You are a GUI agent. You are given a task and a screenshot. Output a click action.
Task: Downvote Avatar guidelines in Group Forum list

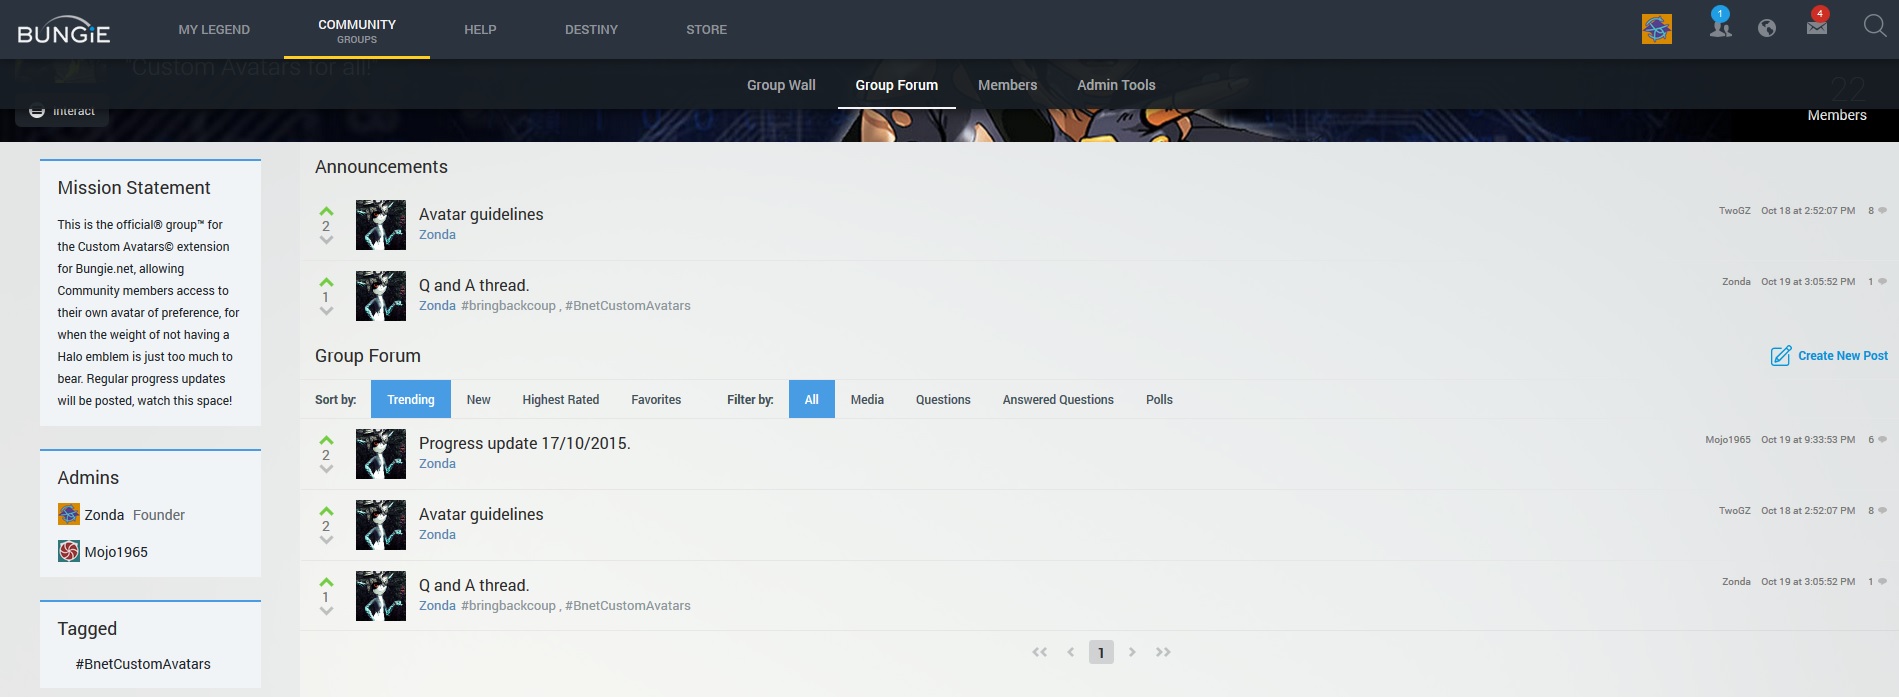[326, 540]
